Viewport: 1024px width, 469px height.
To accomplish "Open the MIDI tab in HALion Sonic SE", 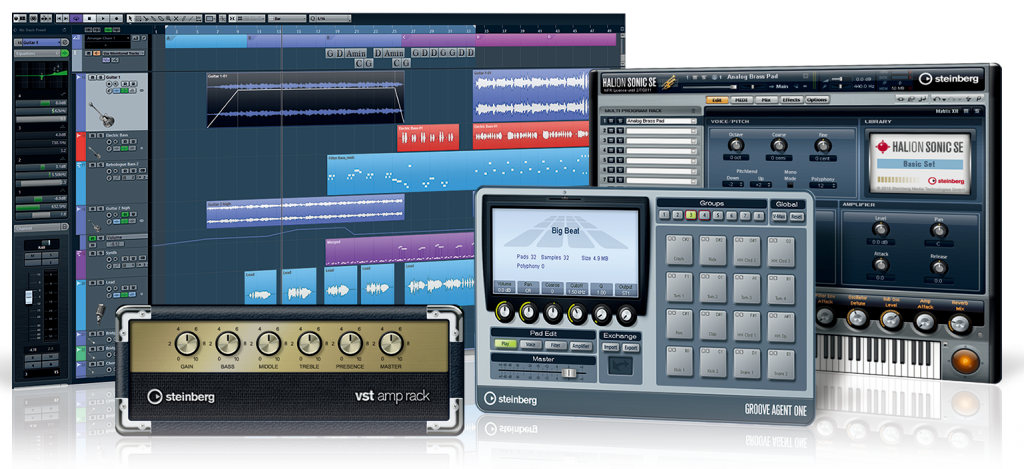I will click(742, 100).
